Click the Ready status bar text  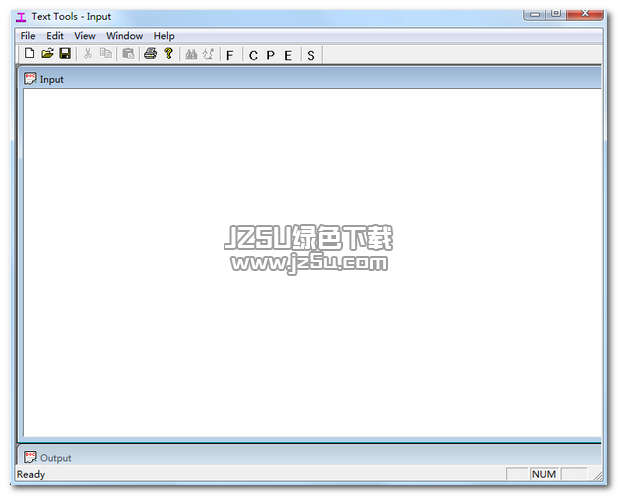click(31, 474)
